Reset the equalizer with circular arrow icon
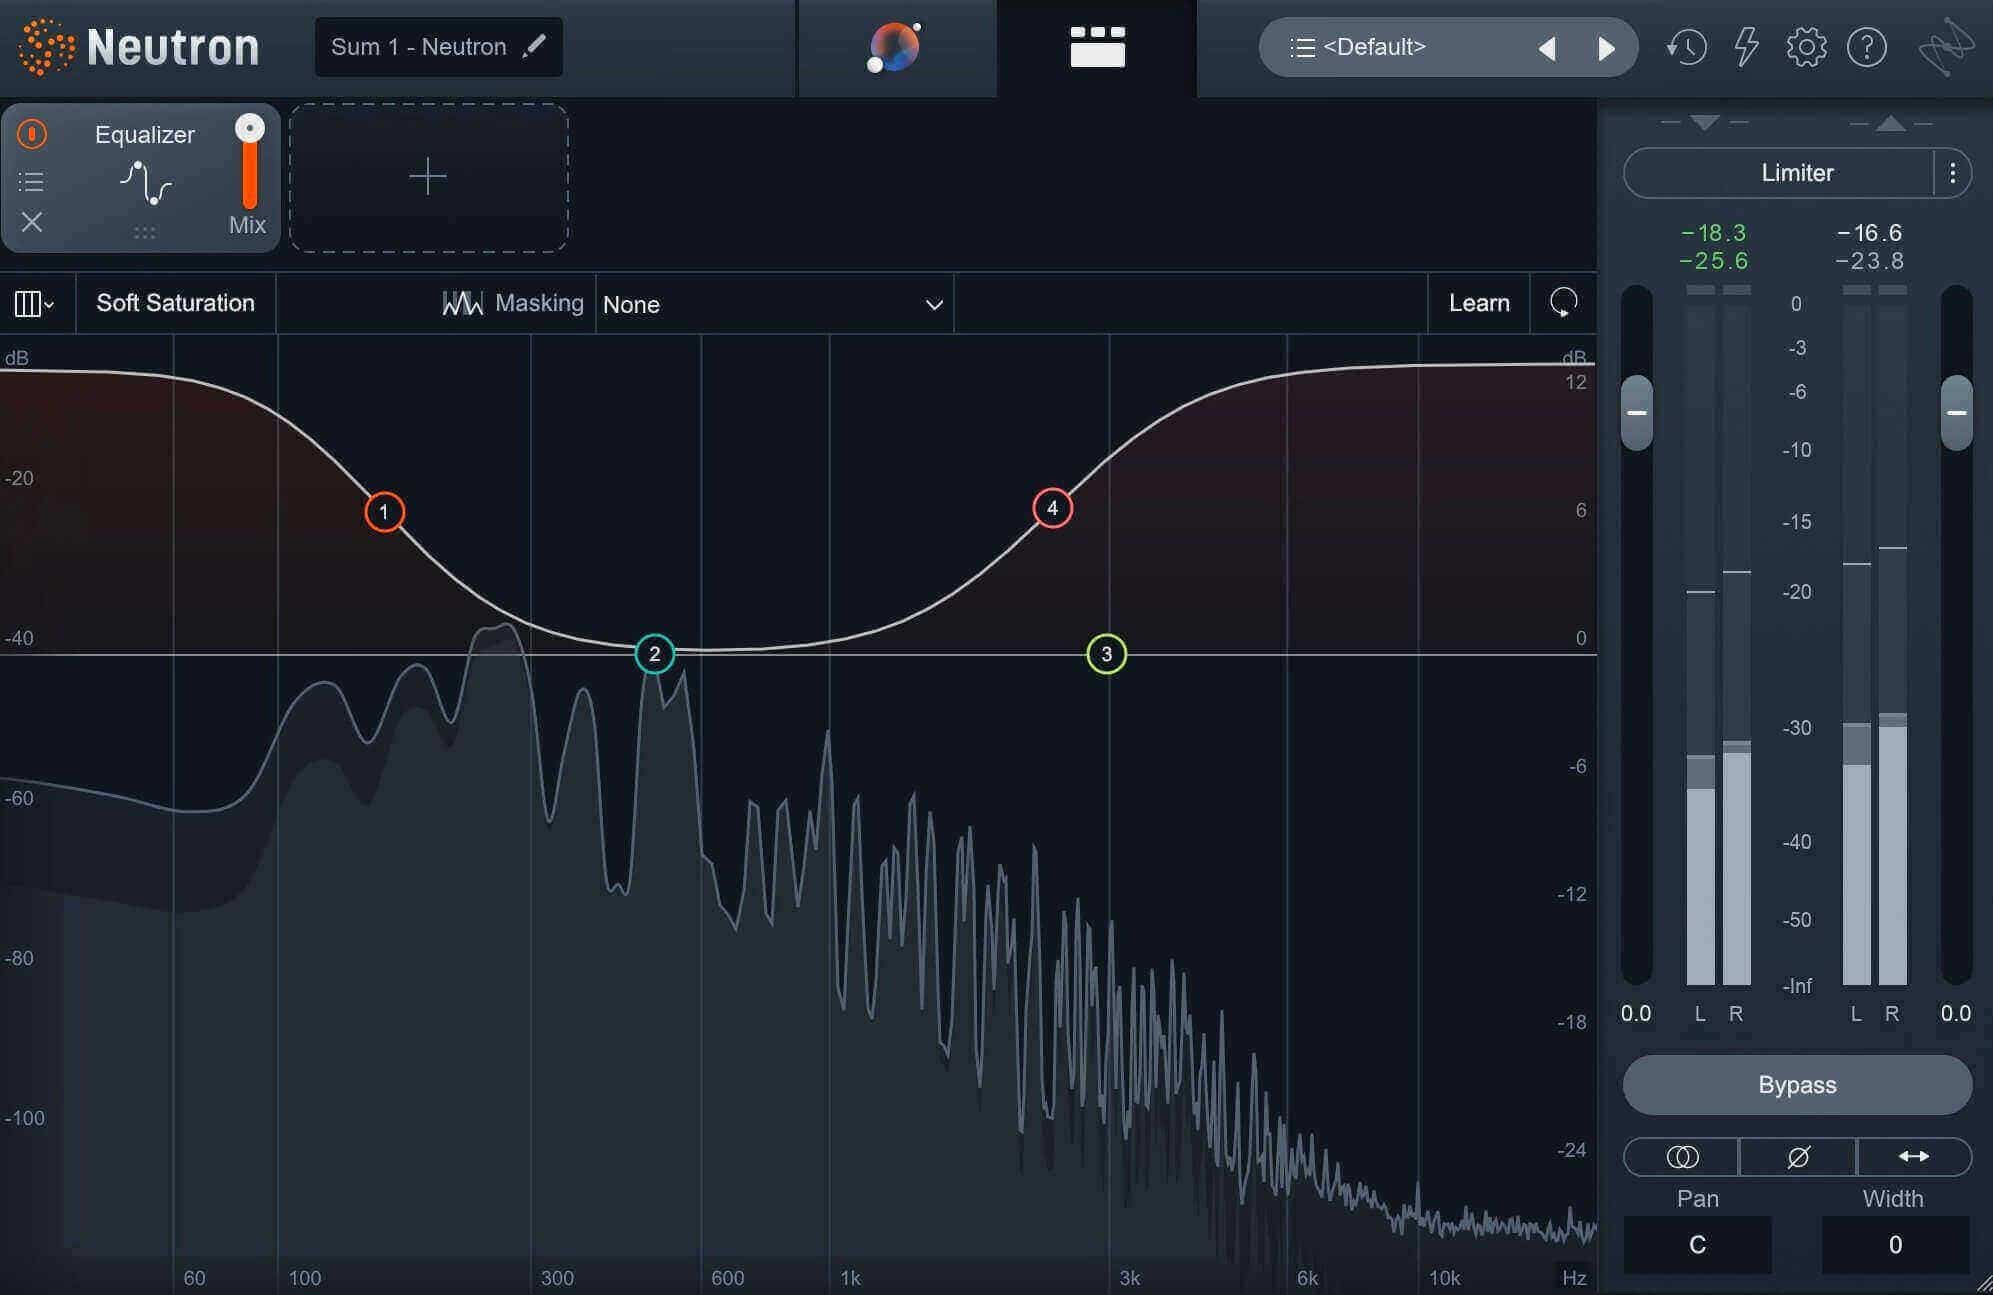 click(1563, 302)
